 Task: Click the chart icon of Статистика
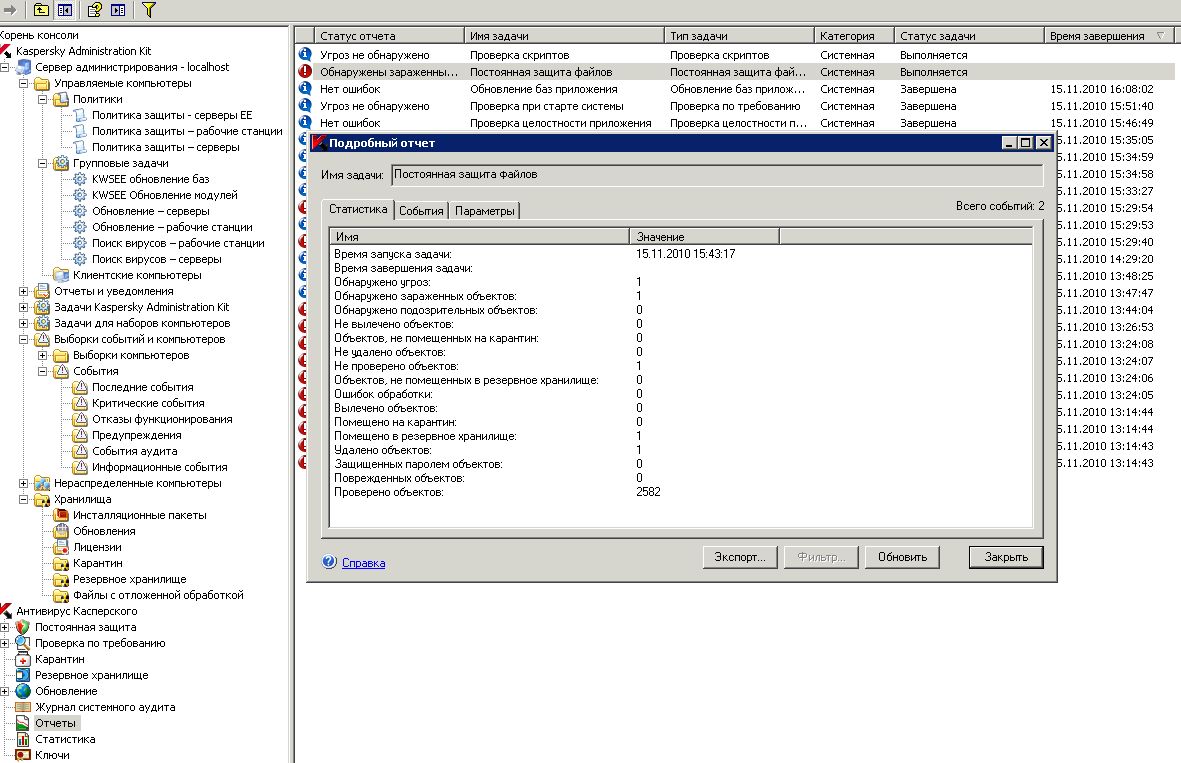pyautogui.click(x=23, y=740)
